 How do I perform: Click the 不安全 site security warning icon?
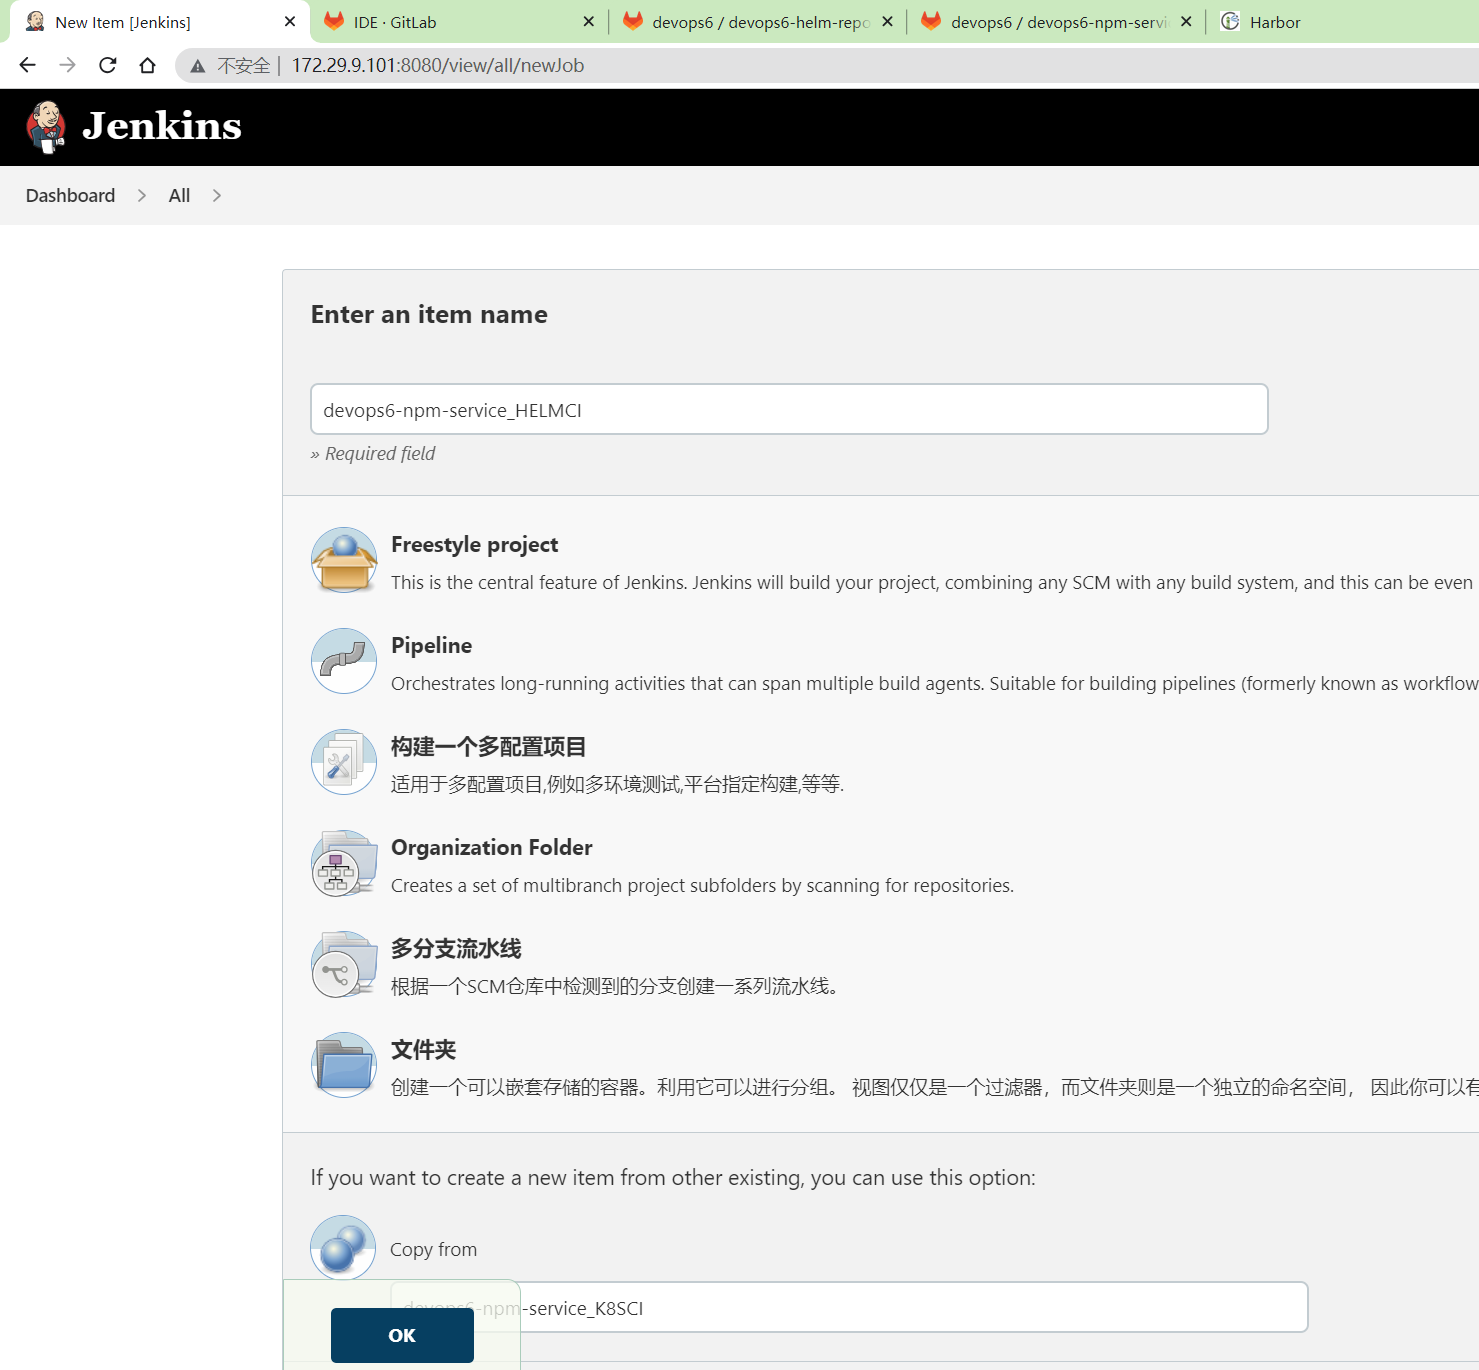coord(198,66)
